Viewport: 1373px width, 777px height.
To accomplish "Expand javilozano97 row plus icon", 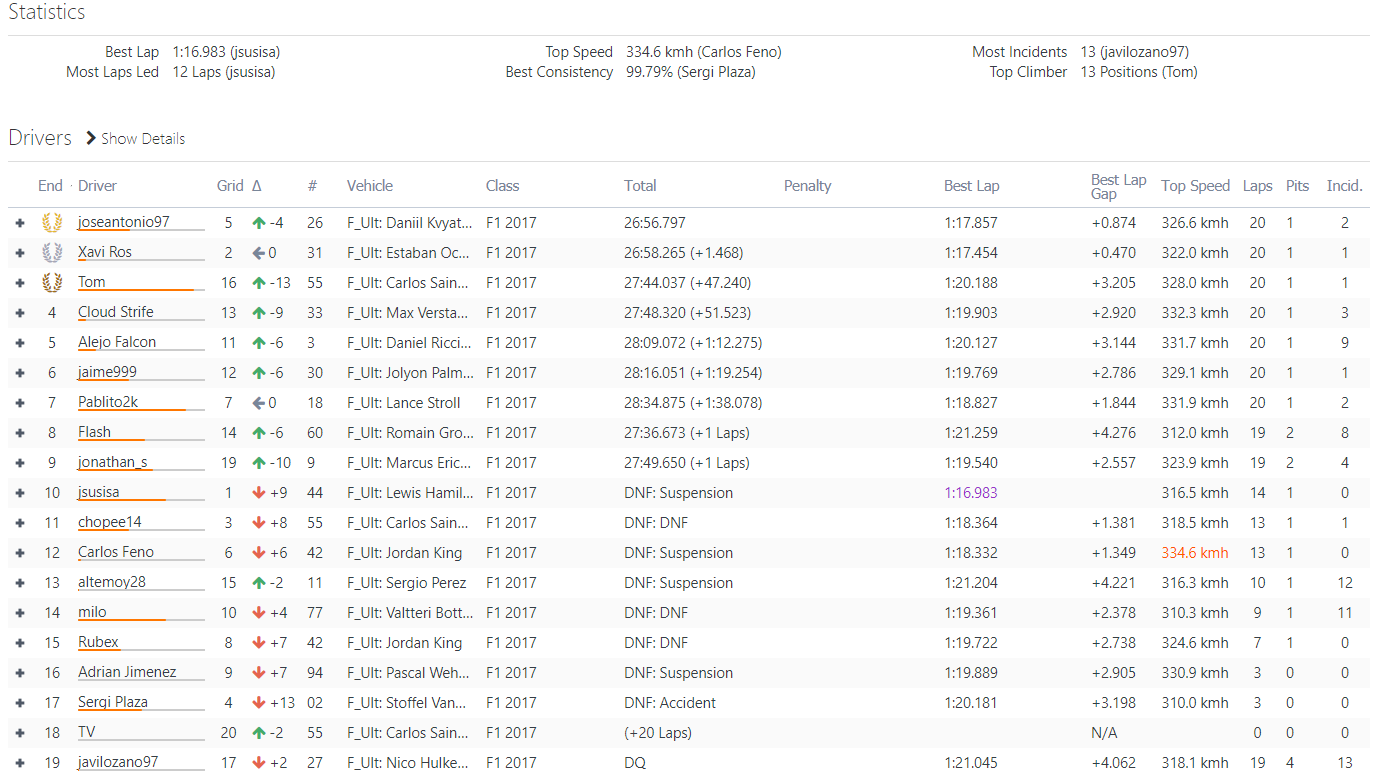I will point(19,763).
